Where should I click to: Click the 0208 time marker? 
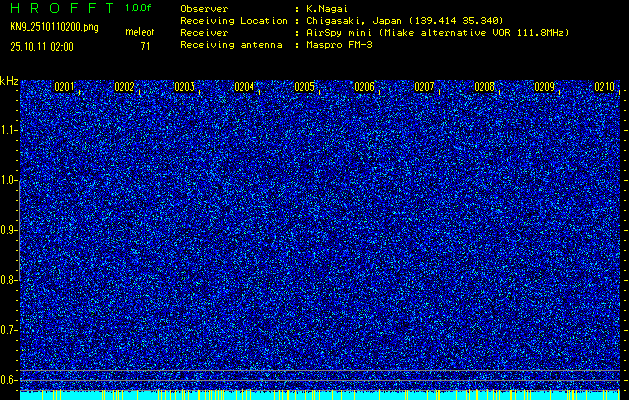tap(484, 87)
